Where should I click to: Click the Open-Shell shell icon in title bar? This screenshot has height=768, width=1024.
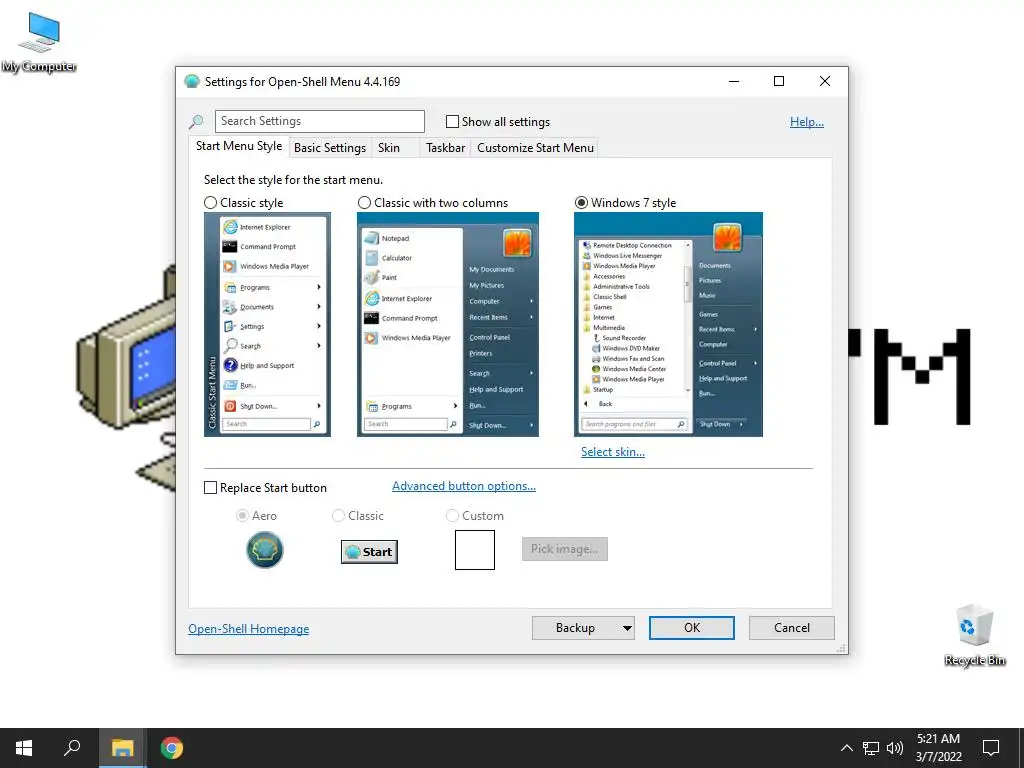point(192,82)
